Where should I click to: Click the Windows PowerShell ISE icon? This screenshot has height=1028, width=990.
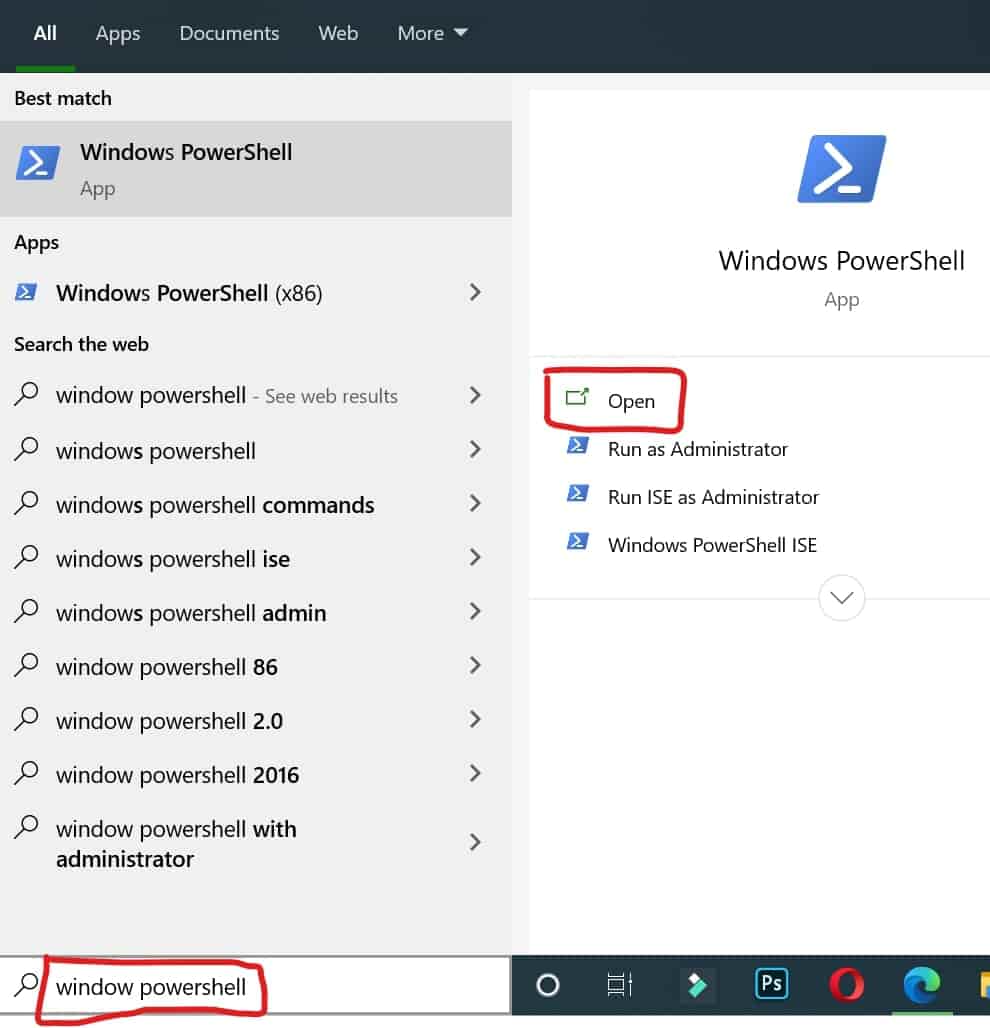pos(578,541)
